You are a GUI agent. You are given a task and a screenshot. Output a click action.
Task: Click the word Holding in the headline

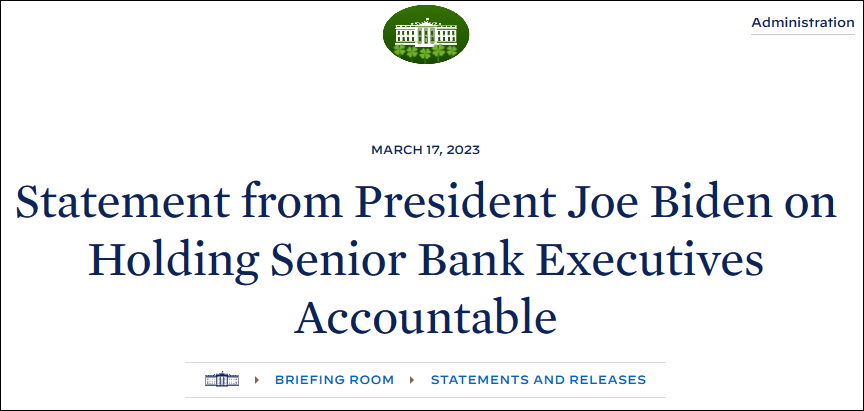[172, 262]
